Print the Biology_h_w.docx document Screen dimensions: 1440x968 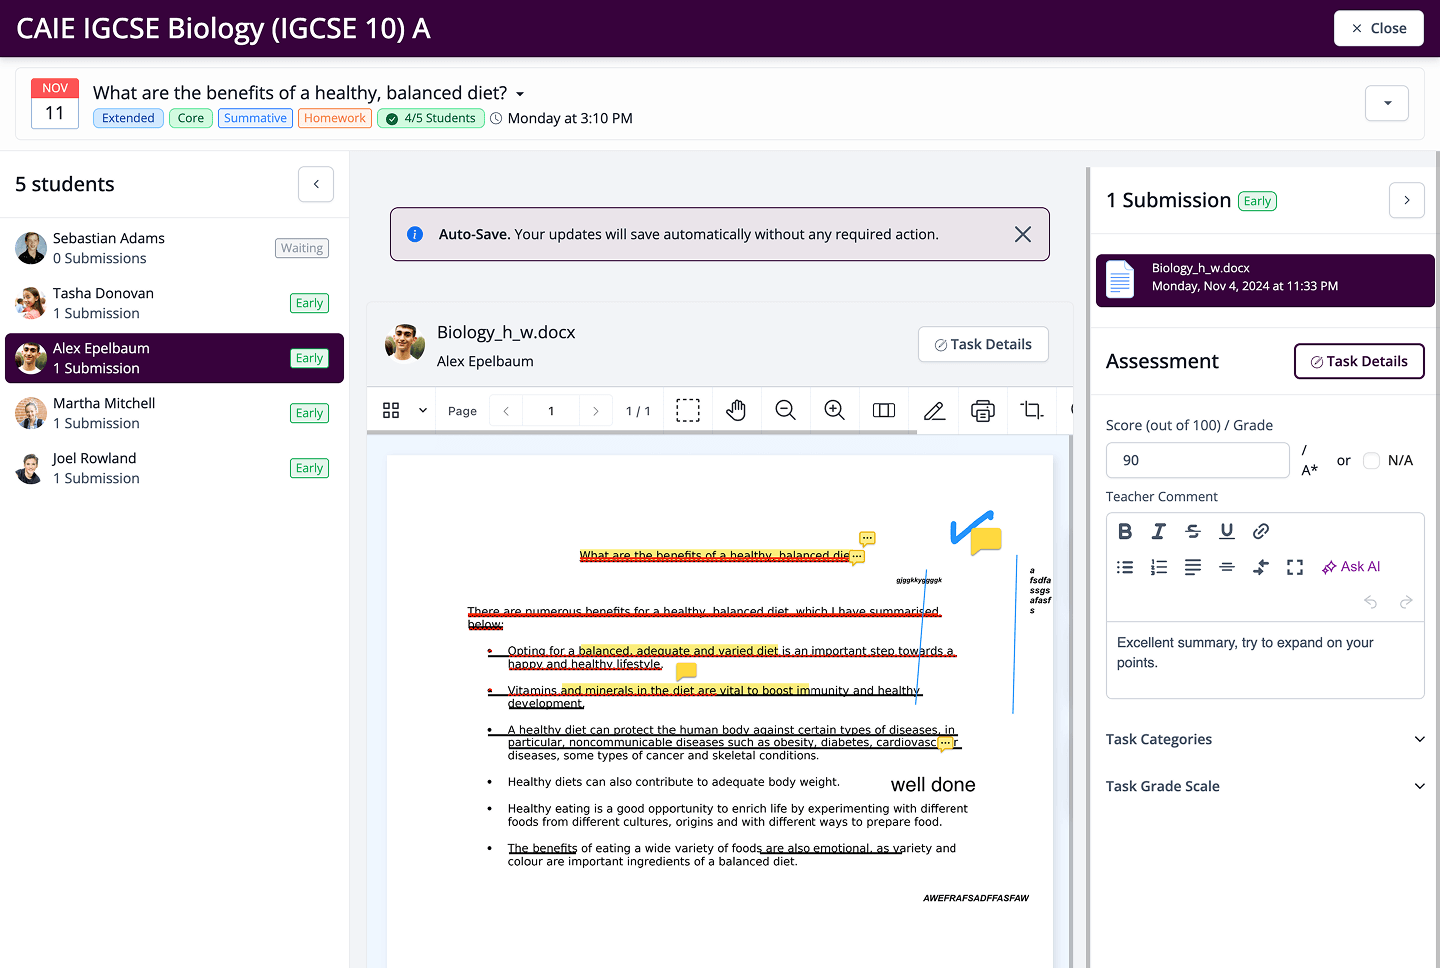click(x=983, y=411)
